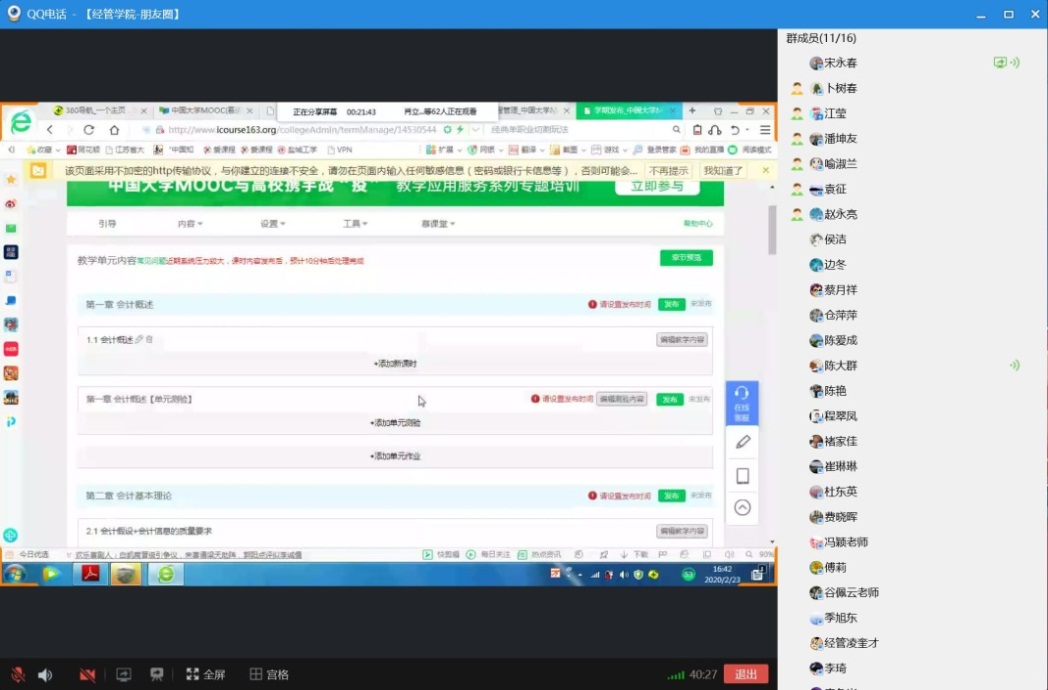Click the browser refresh icon
This screenshot has height=690, width=1048.
point(89,130)
